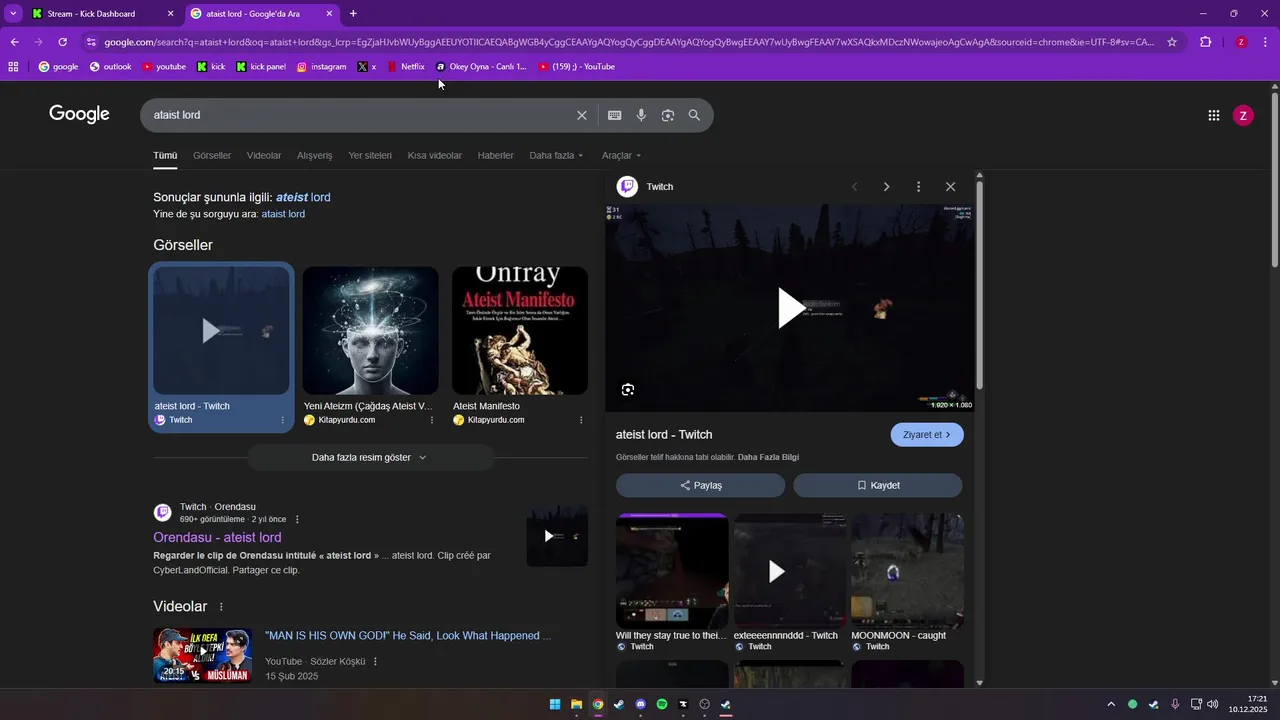Start voice search with the microphone icon

642,115
